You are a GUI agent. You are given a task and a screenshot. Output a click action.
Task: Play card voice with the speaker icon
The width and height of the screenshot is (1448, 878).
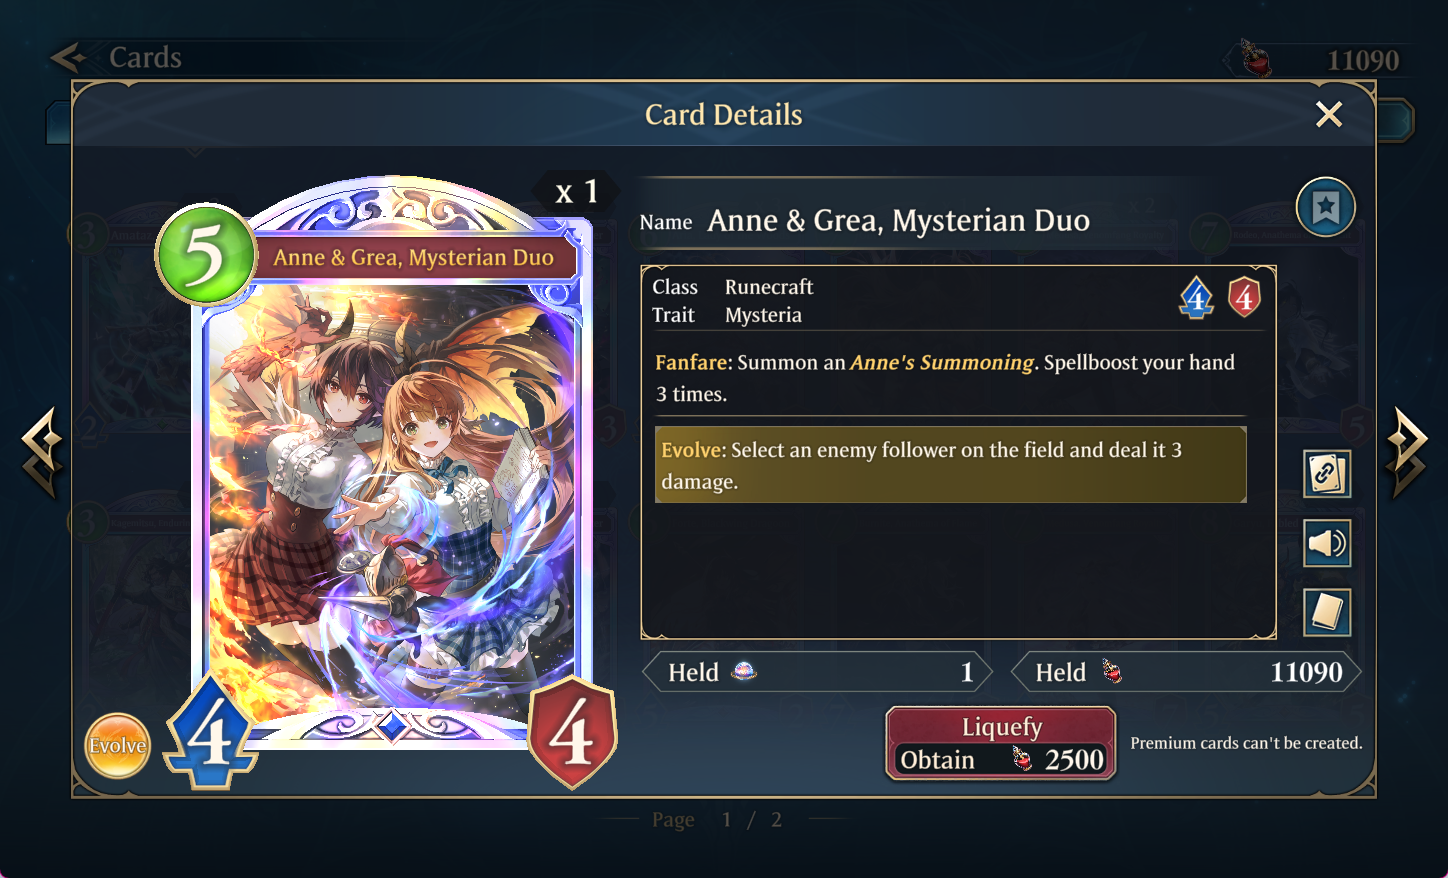[1327, 543]
